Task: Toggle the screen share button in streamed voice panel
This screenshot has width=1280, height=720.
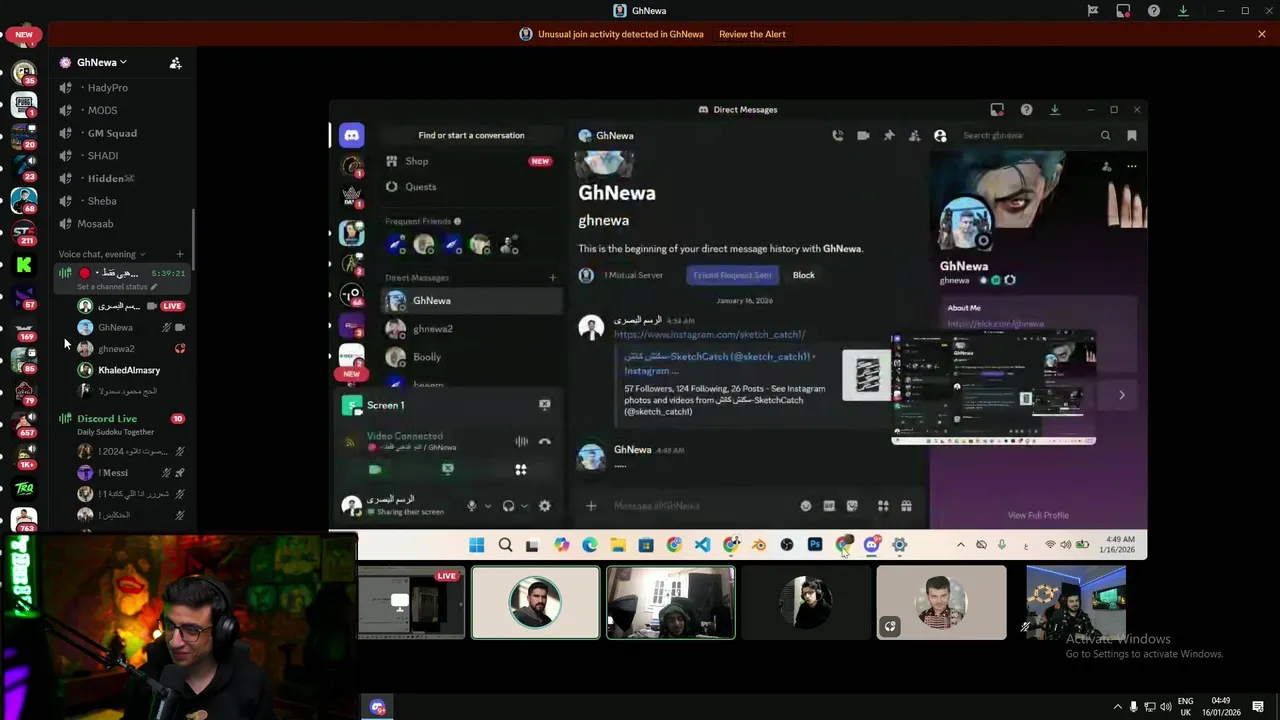Action: click(448, 469)
